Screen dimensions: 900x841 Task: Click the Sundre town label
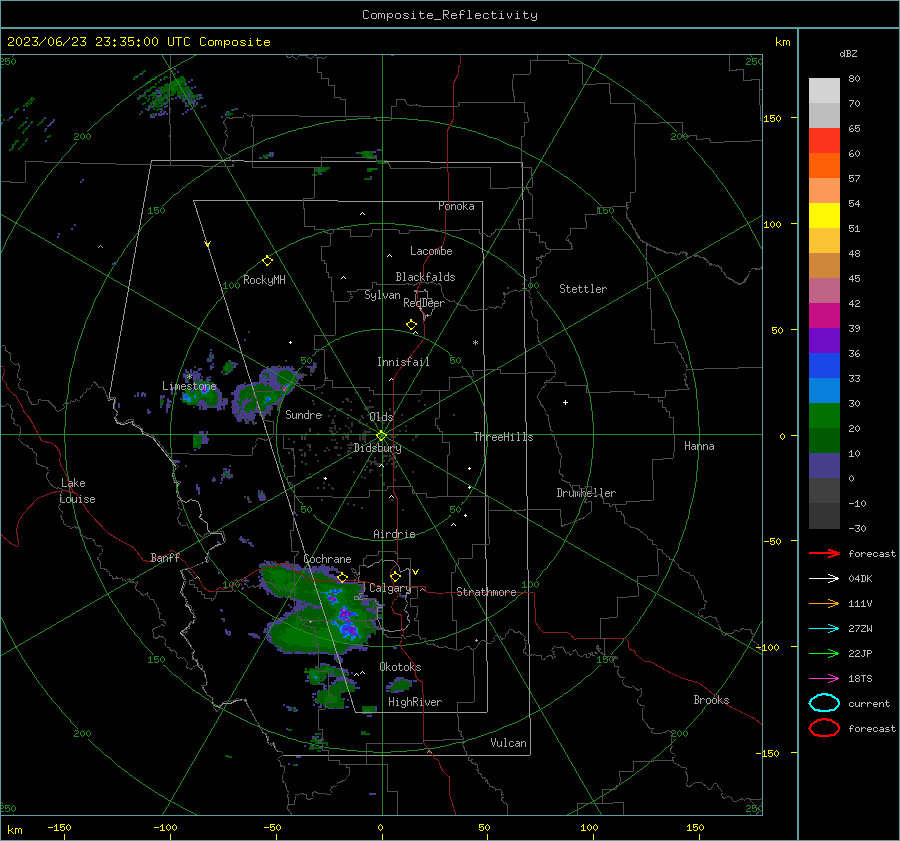[x=304, y=414]
